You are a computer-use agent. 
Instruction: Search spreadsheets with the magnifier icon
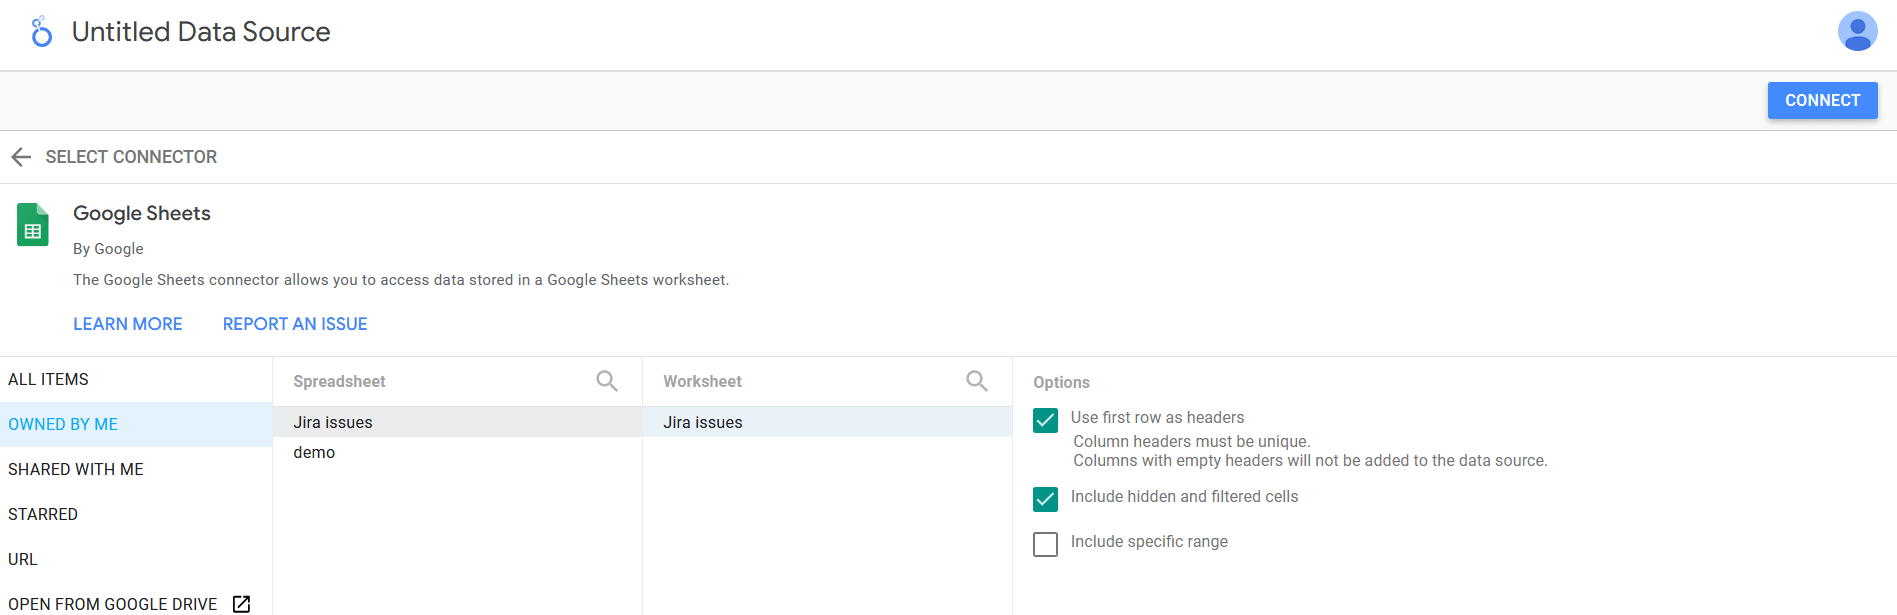607,381
